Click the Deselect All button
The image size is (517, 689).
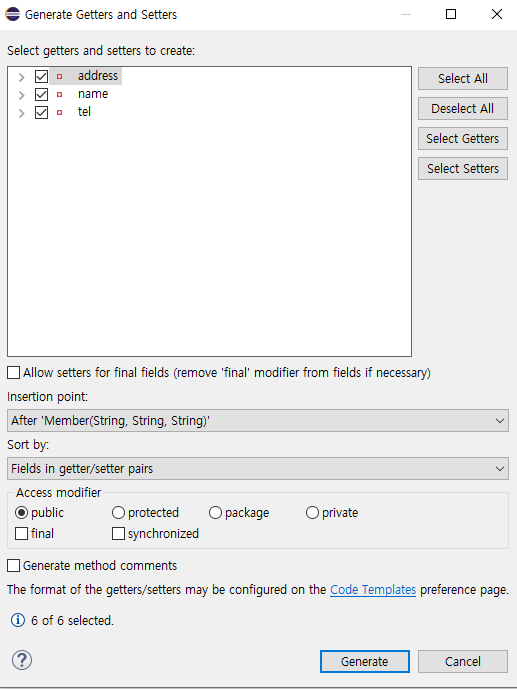point(463,109)
